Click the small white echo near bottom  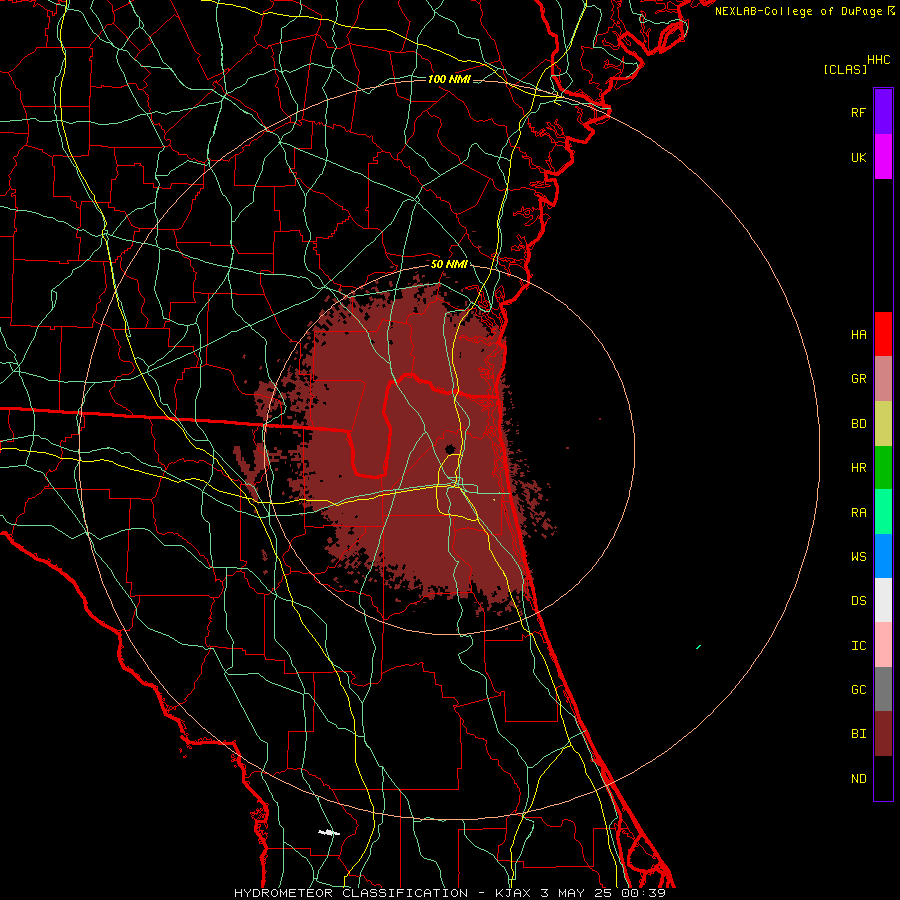(329, 832)
